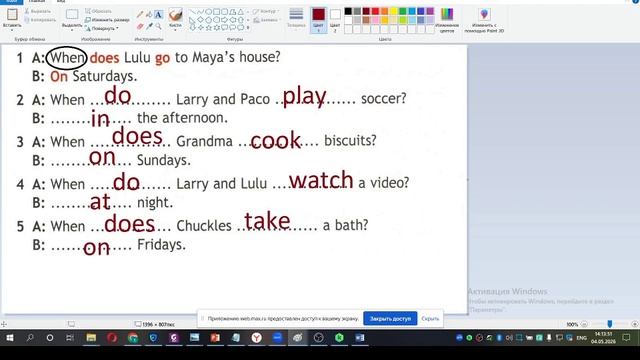Open the Кисти brushes dropdown arrow
The image size is (640, 360).
click(x=175, y=30)
